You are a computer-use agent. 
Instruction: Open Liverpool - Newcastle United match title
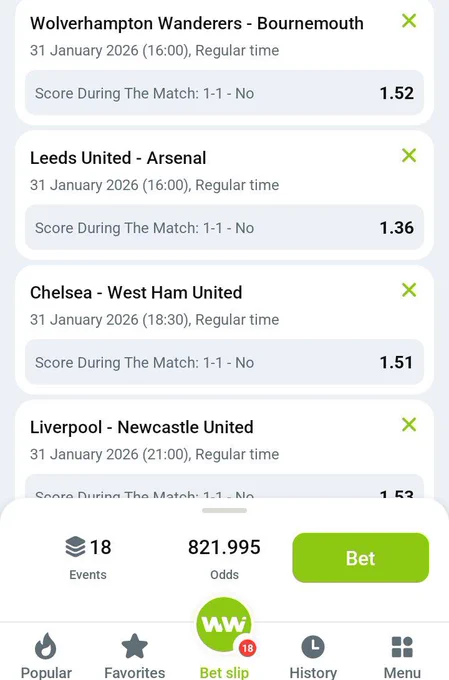pyautogui.click(x=141, y=427)
